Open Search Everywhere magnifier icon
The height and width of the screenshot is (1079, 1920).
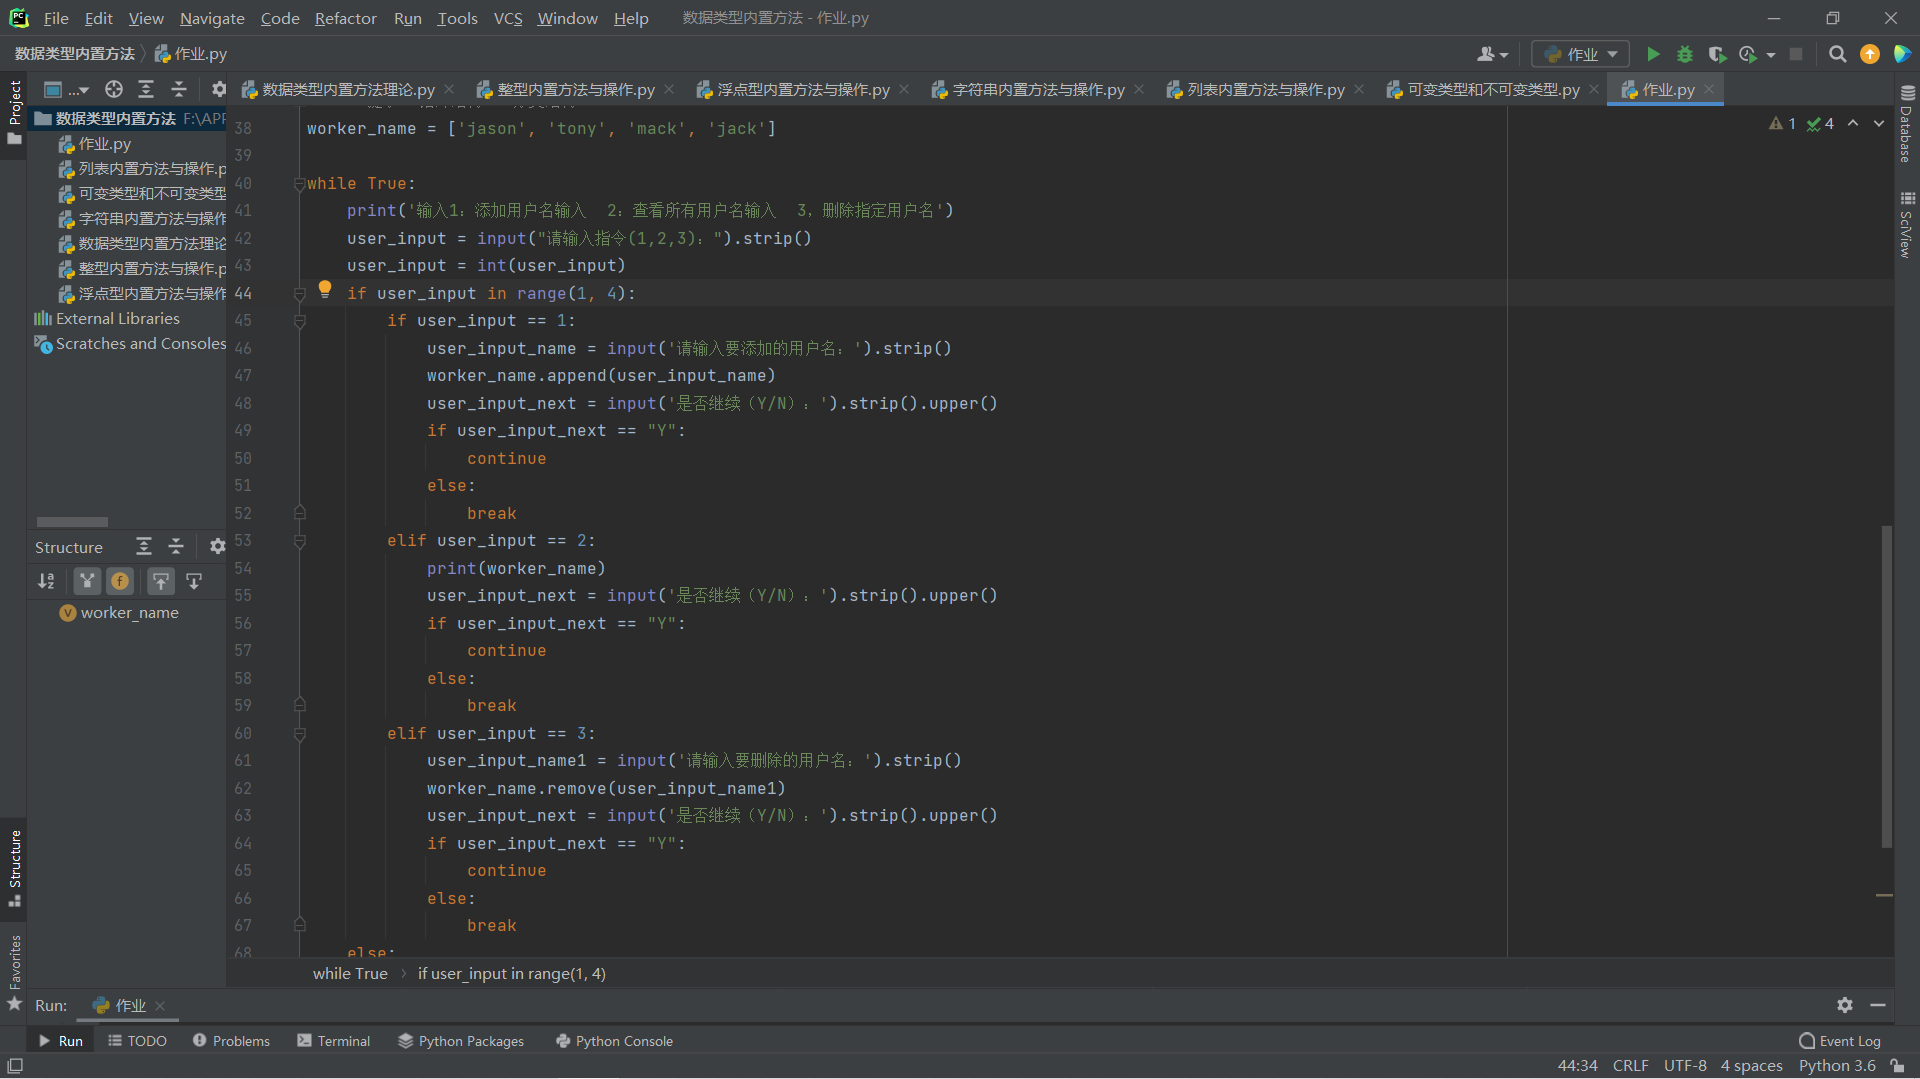pos(1837,54)
